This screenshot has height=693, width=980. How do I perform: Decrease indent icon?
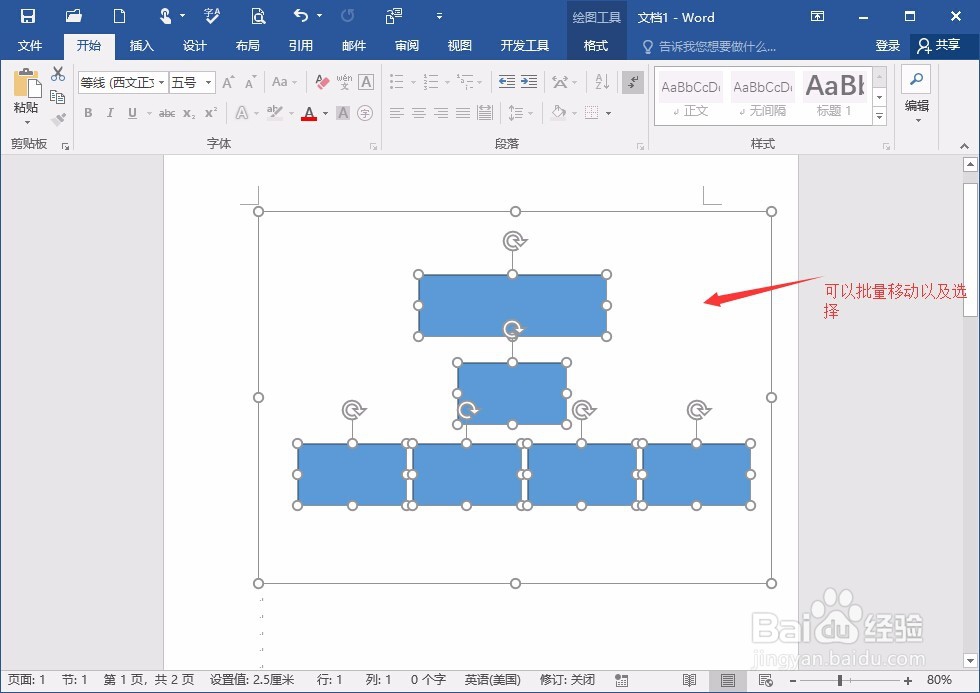pyautogui.click(x=507, y=81)
